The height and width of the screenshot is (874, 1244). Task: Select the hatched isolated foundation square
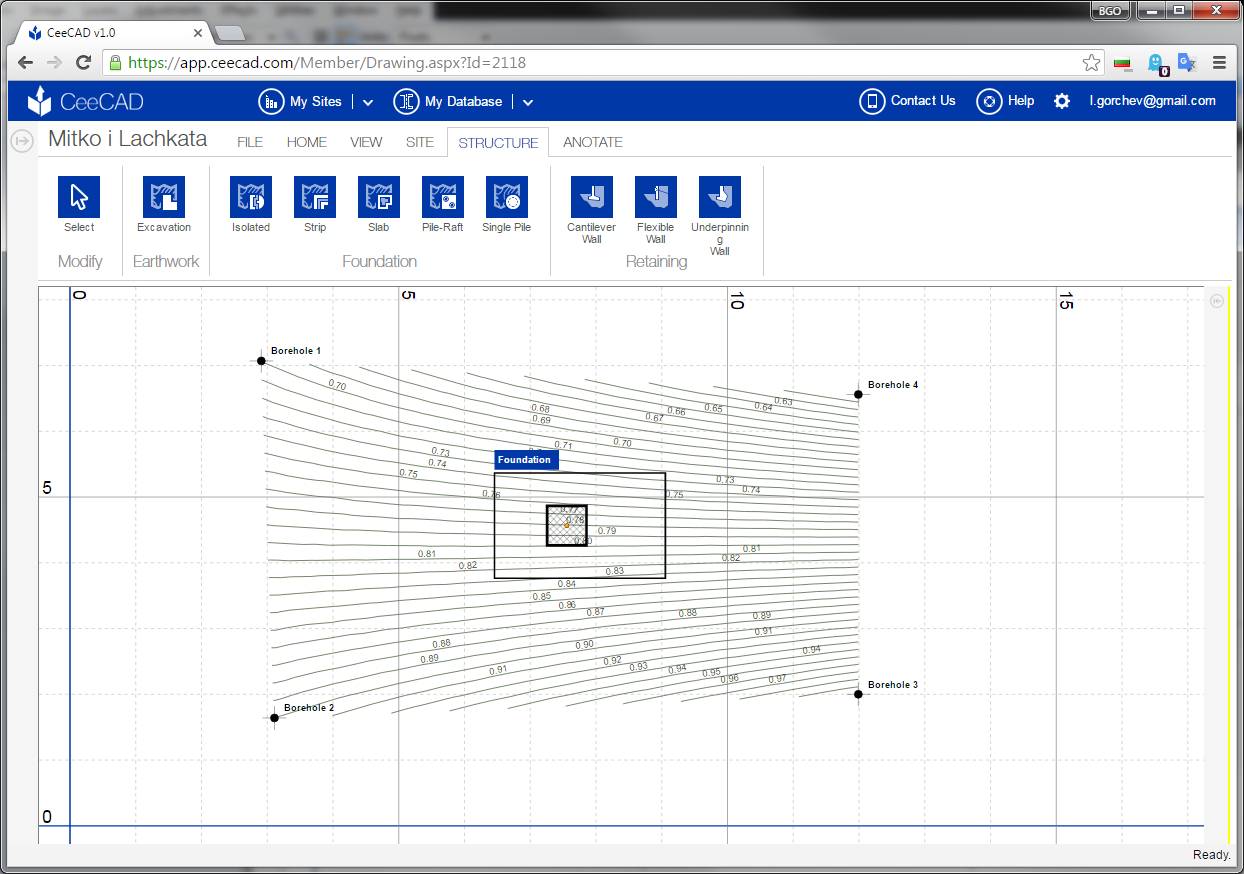point(566,525)
